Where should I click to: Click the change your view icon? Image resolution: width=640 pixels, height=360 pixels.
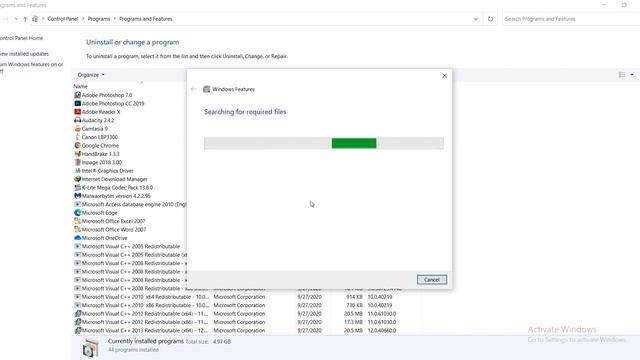tap(622, 75)
